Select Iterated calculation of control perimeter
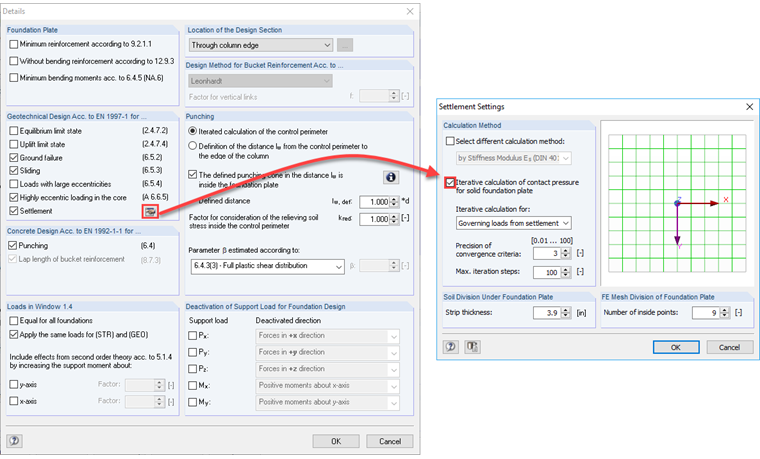 (x=192, y=131)
